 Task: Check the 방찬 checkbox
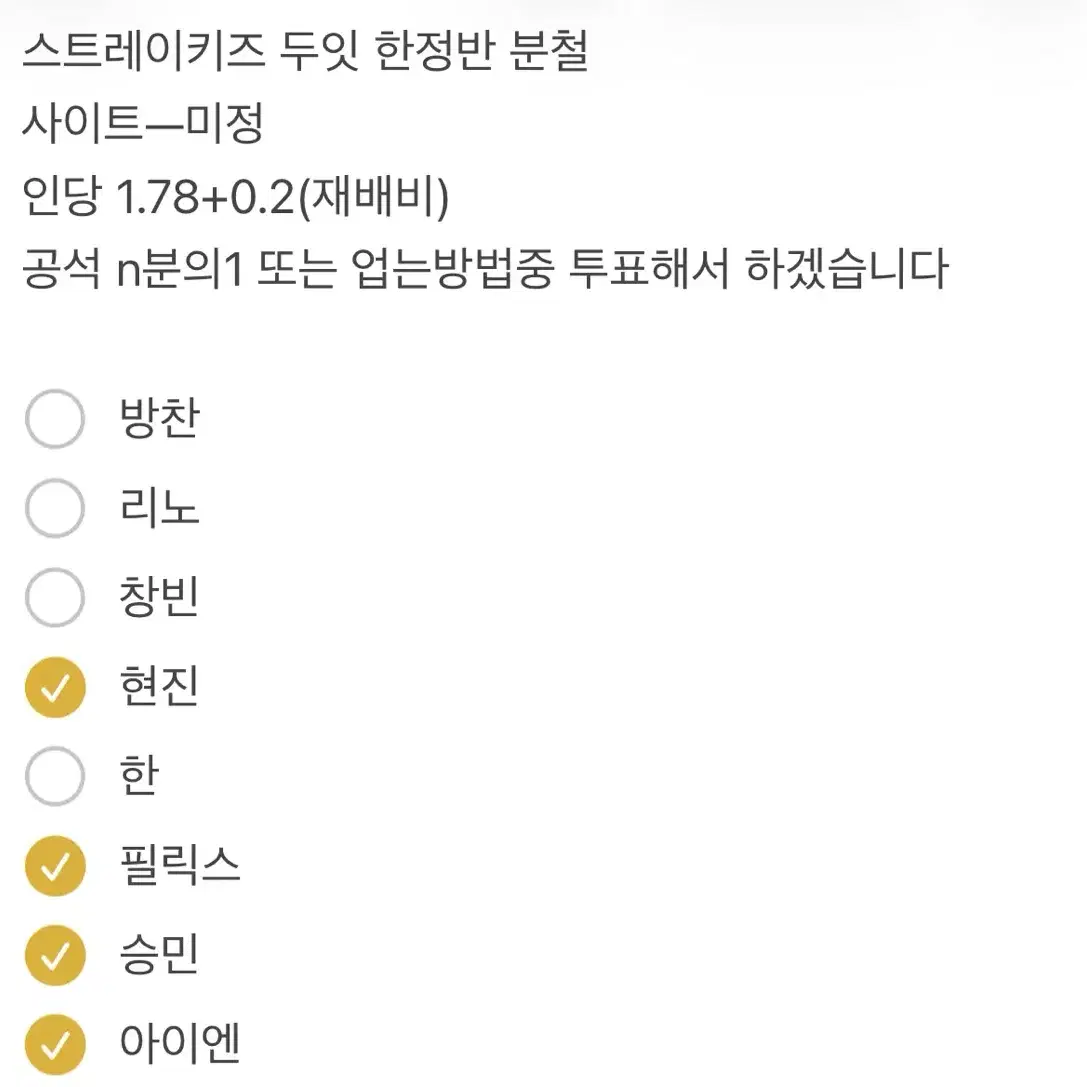[x=55, y=420]
